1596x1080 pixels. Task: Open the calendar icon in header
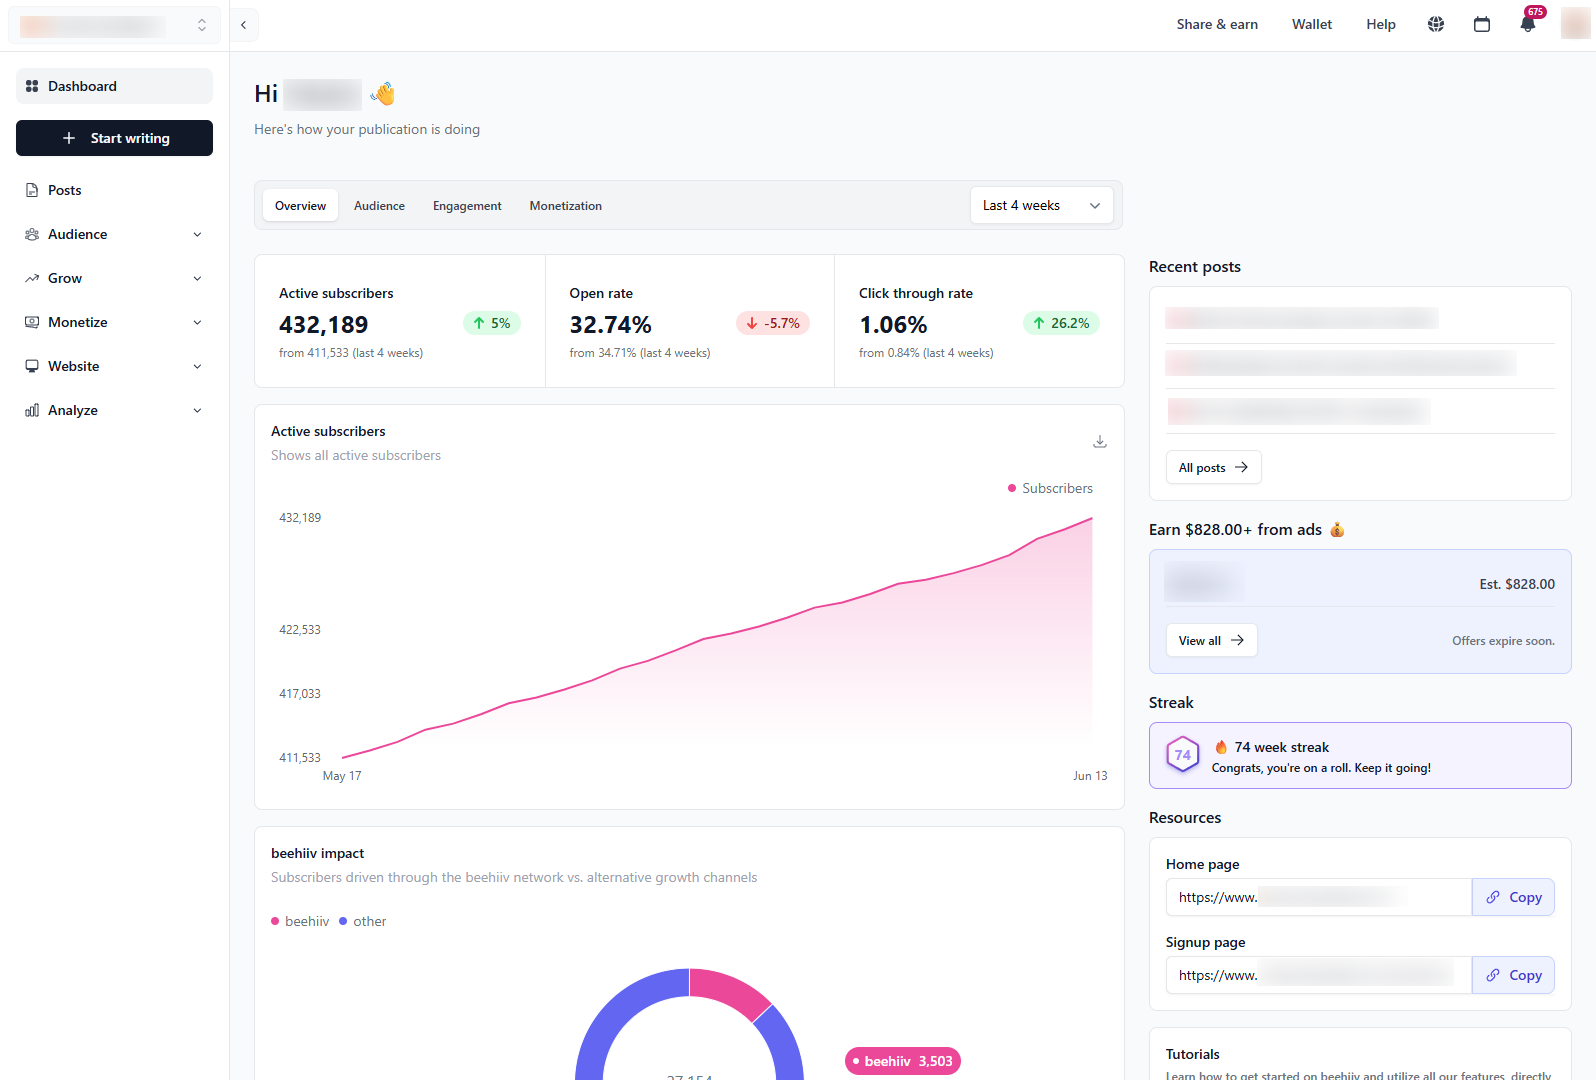(x=1482, y=24)
